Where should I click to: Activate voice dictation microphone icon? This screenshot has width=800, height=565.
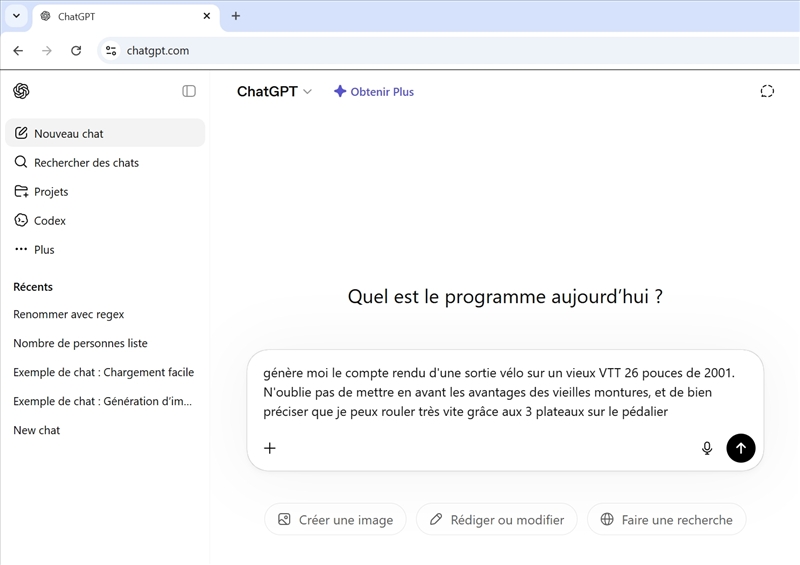(x=707, y=448)
